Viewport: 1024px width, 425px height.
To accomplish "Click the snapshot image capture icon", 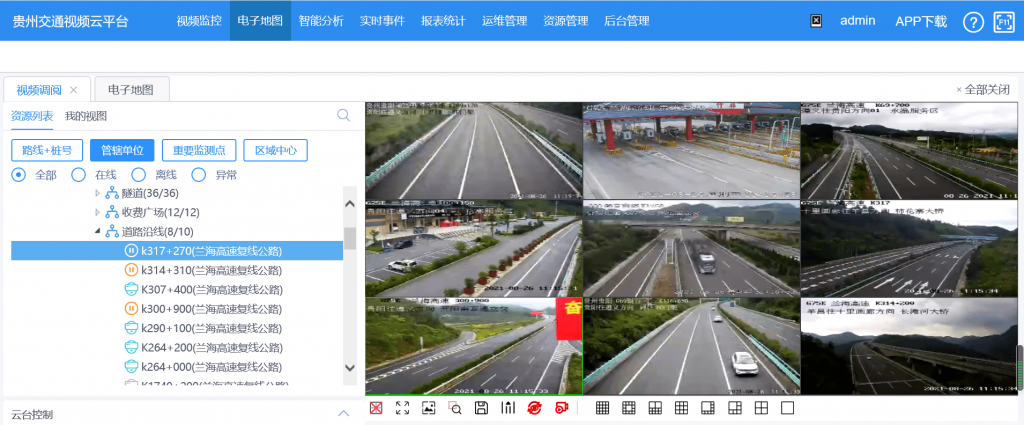I will point(429,408).
